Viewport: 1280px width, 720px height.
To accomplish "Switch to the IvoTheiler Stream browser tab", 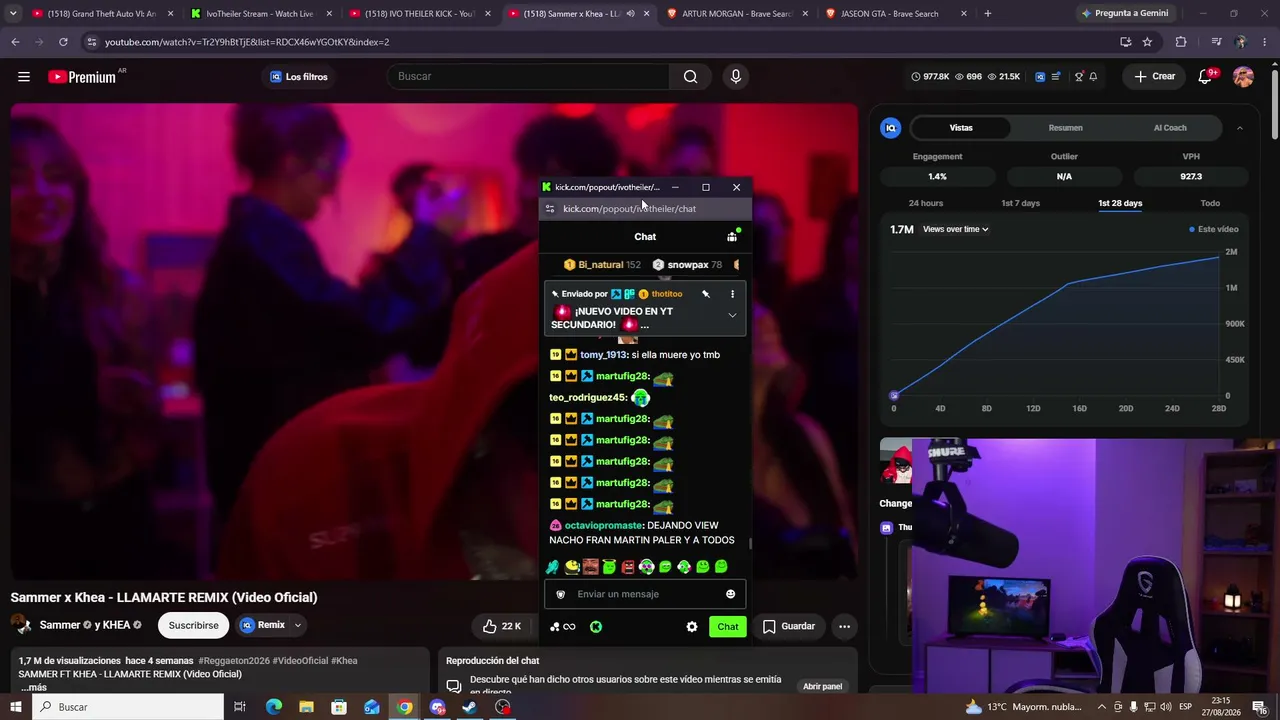I will point(260,14).
